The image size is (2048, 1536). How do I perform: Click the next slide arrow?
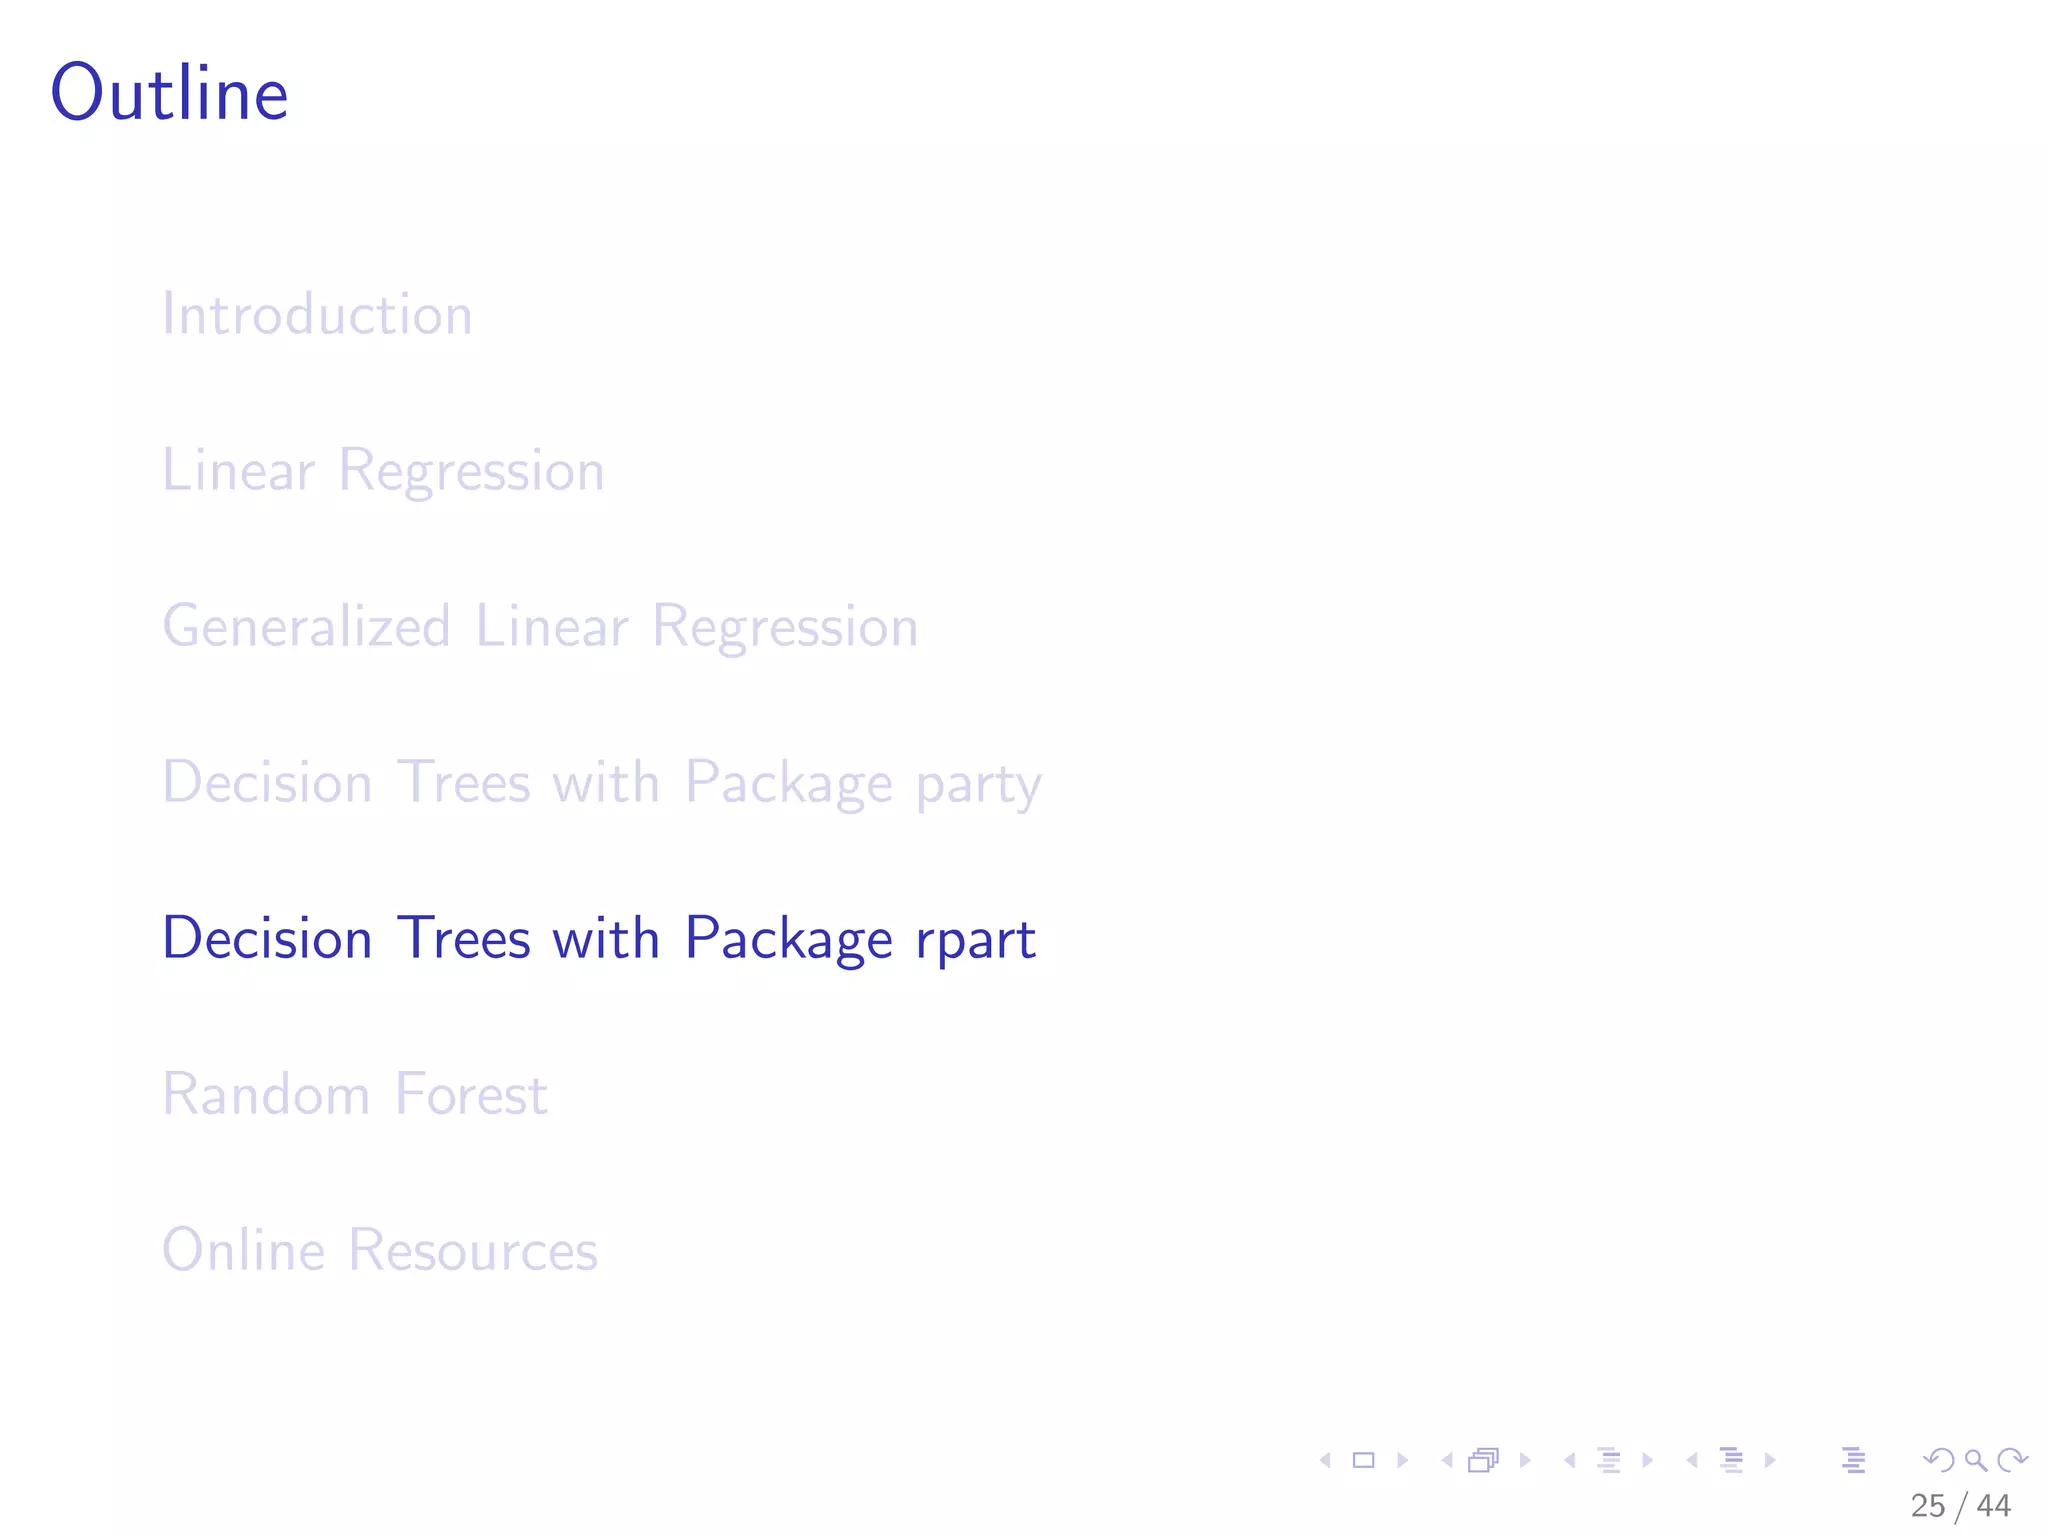coord(1402,1461)
